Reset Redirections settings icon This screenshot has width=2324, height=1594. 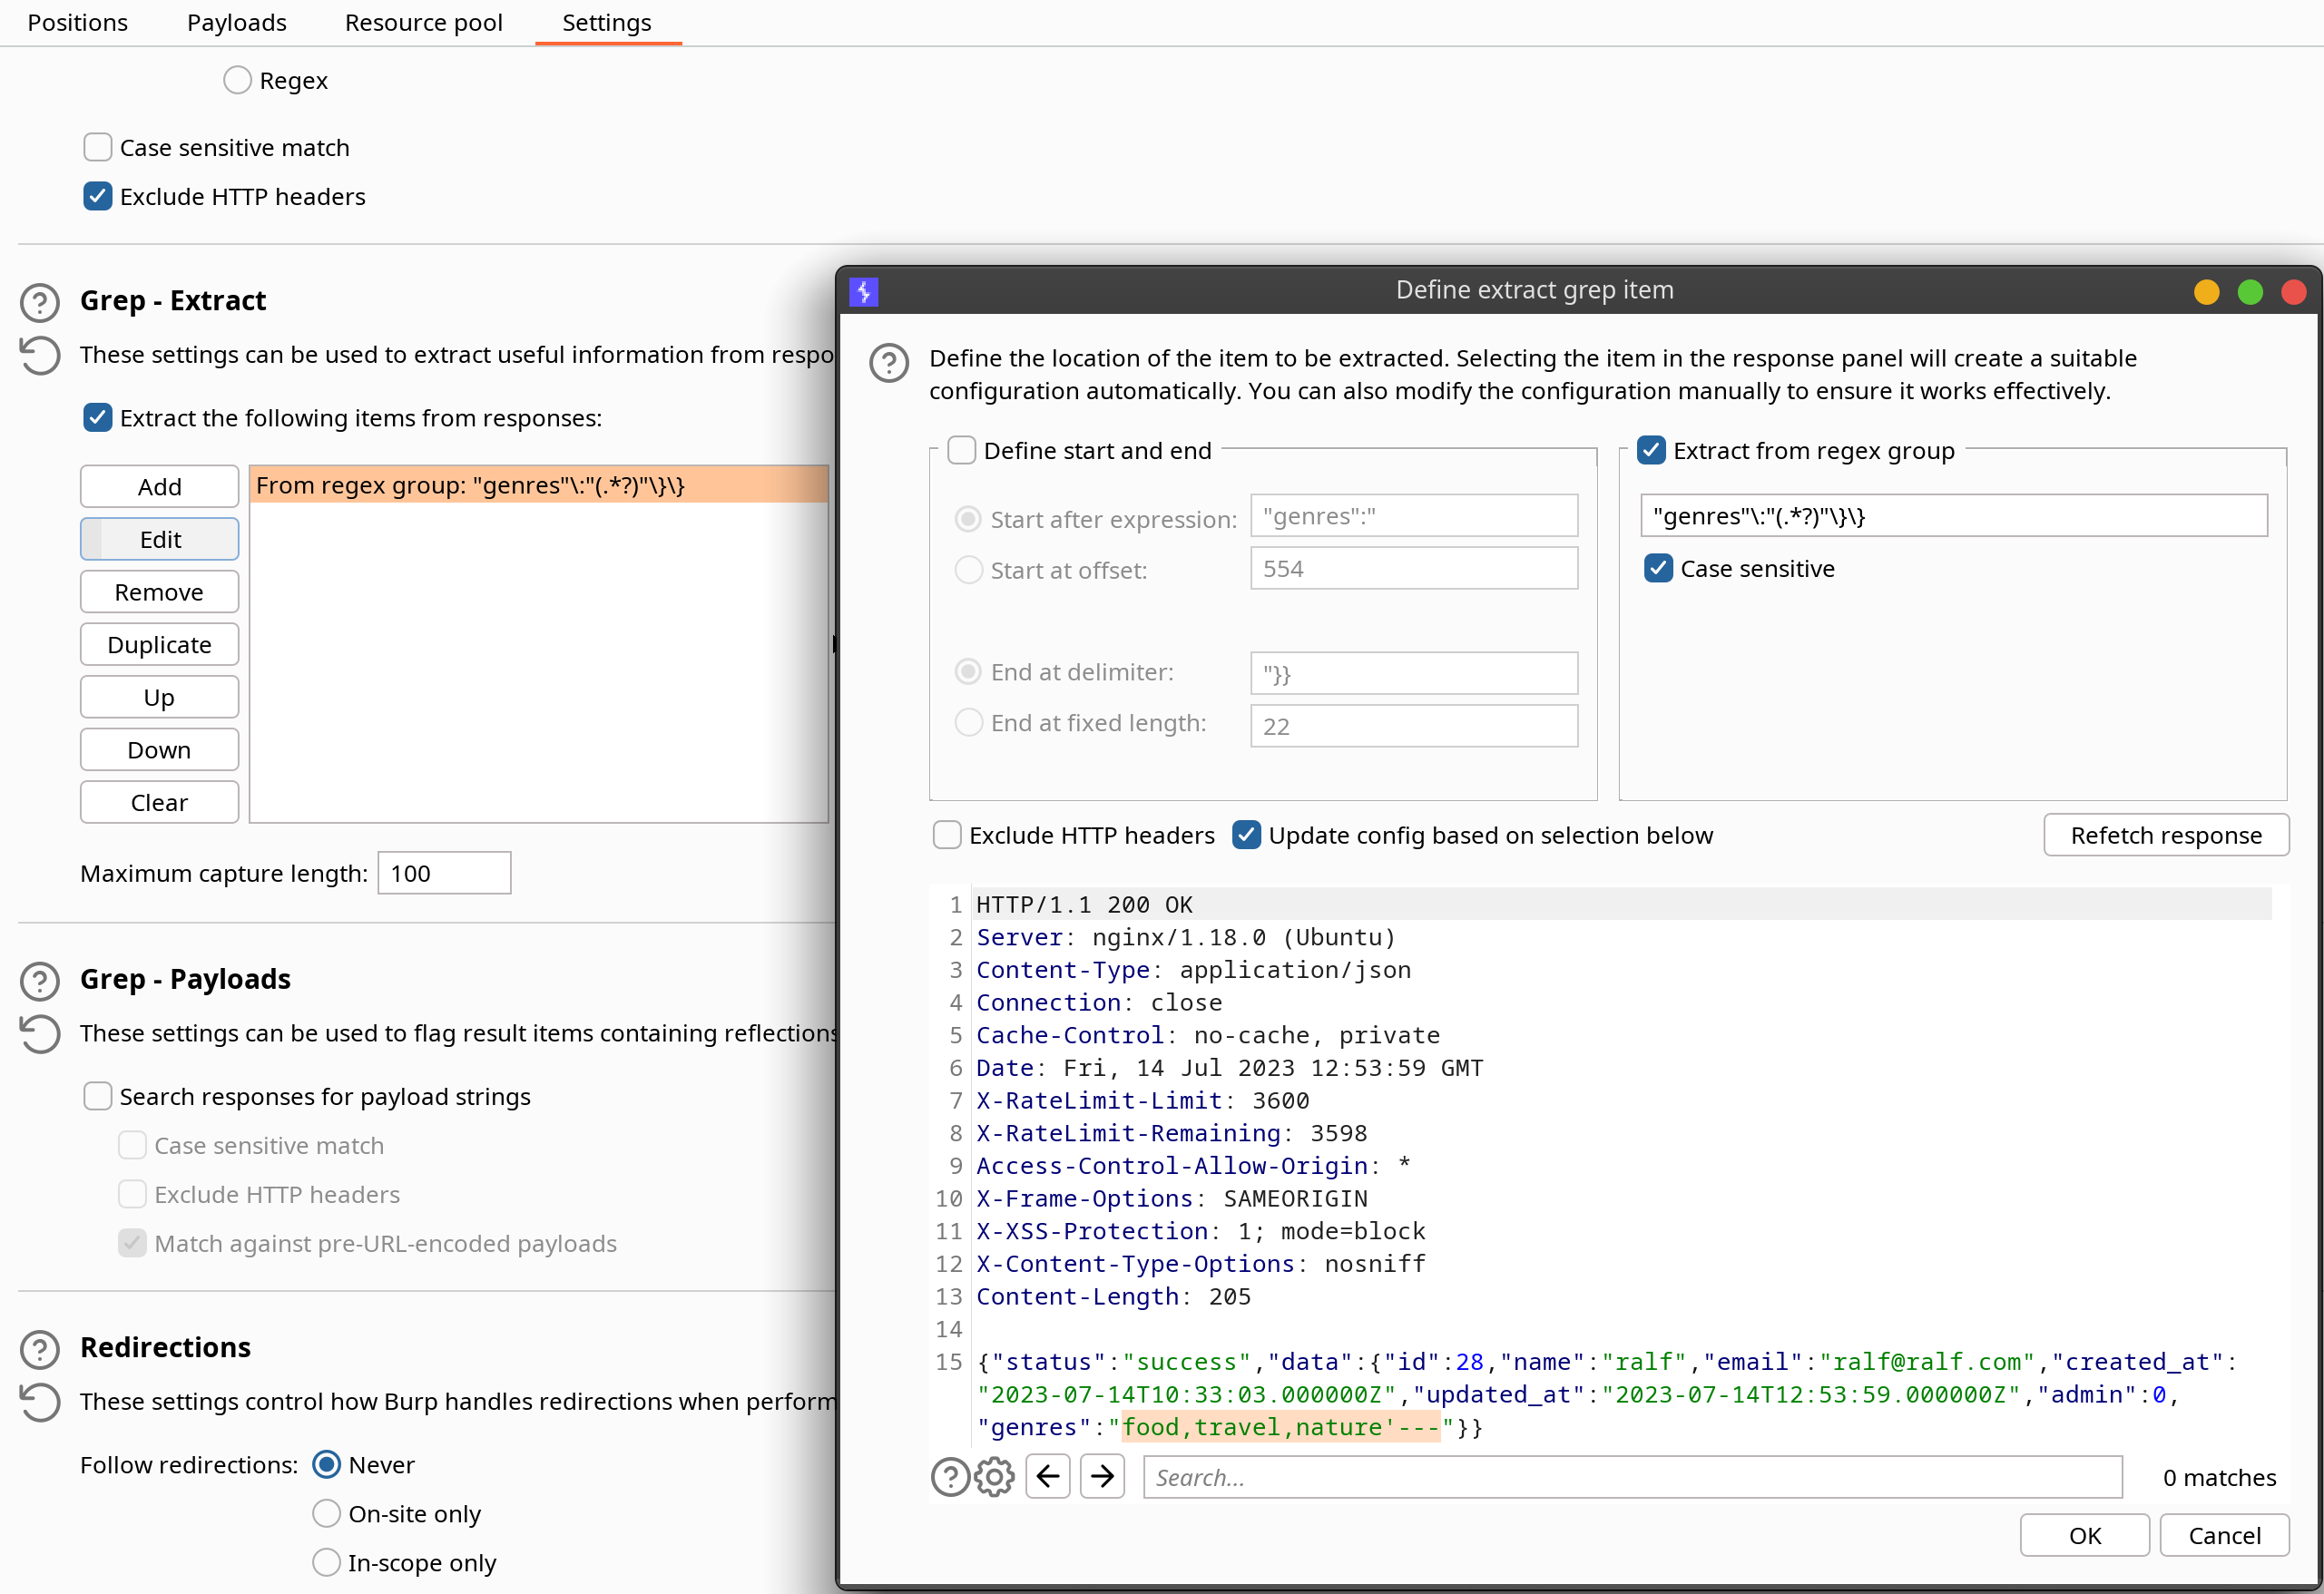click(x=40, y=1402)
